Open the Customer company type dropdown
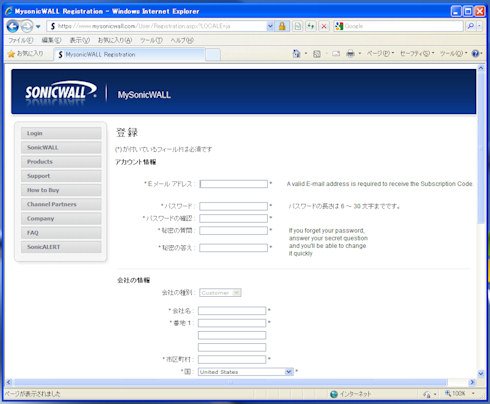The width and height of the screenshot is (490, 404). [236, 293]
